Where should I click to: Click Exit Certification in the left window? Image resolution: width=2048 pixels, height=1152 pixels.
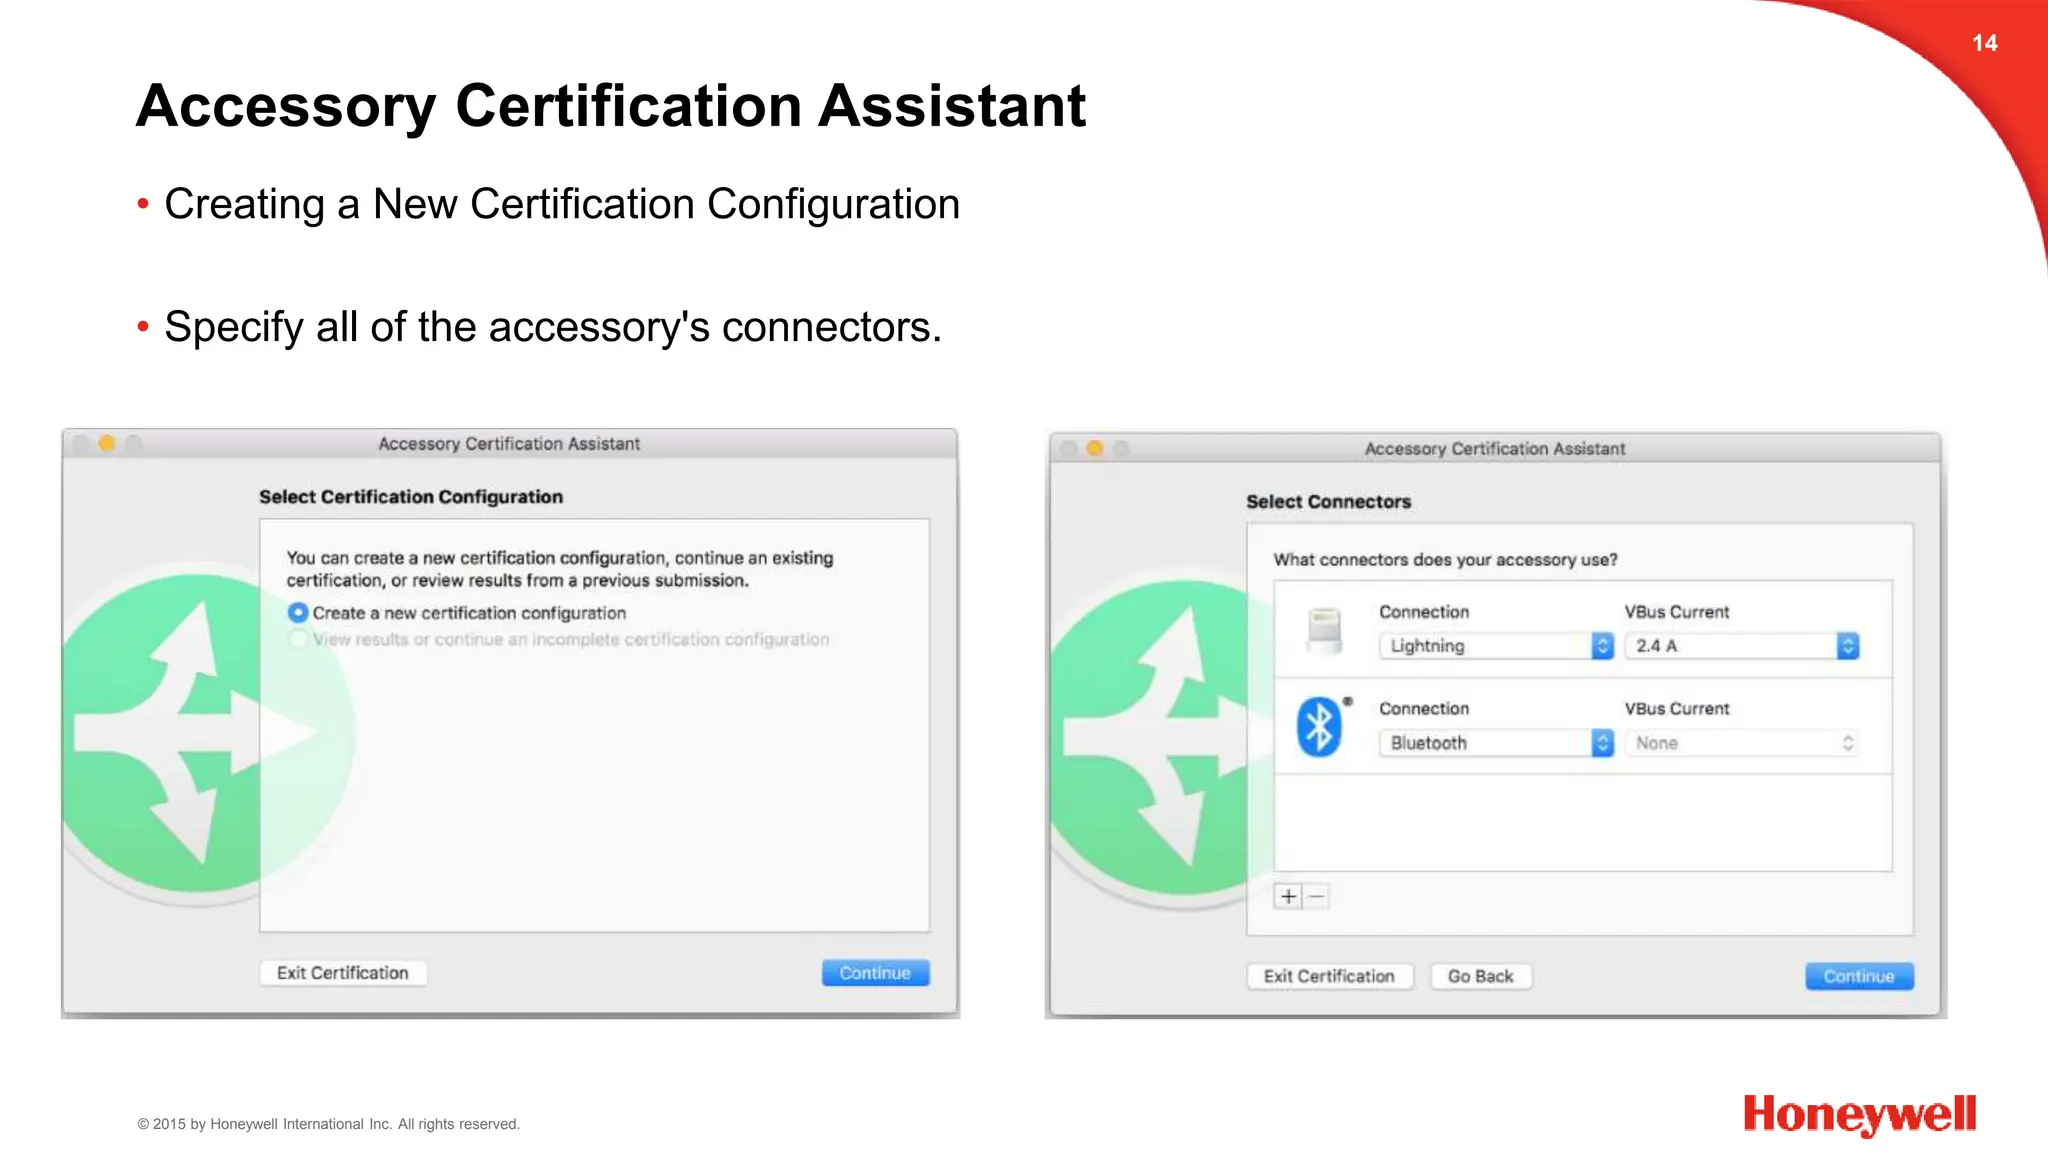[342, 973]
